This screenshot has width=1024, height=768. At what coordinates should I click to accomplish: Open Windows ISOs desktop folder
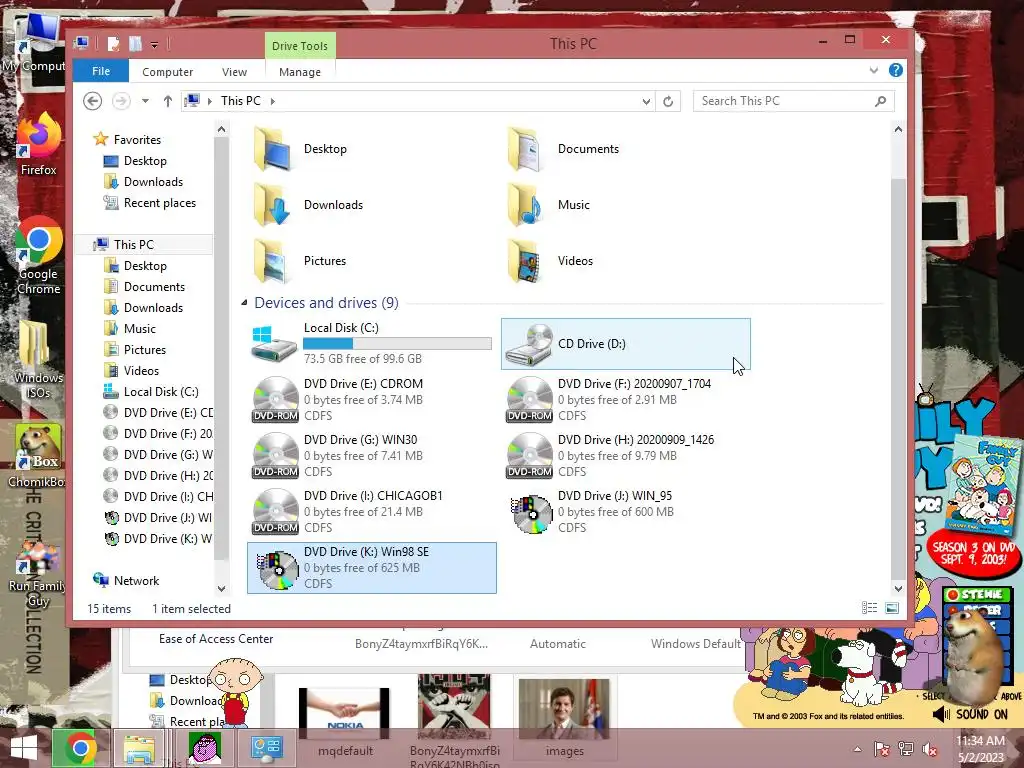coord(38,360)
